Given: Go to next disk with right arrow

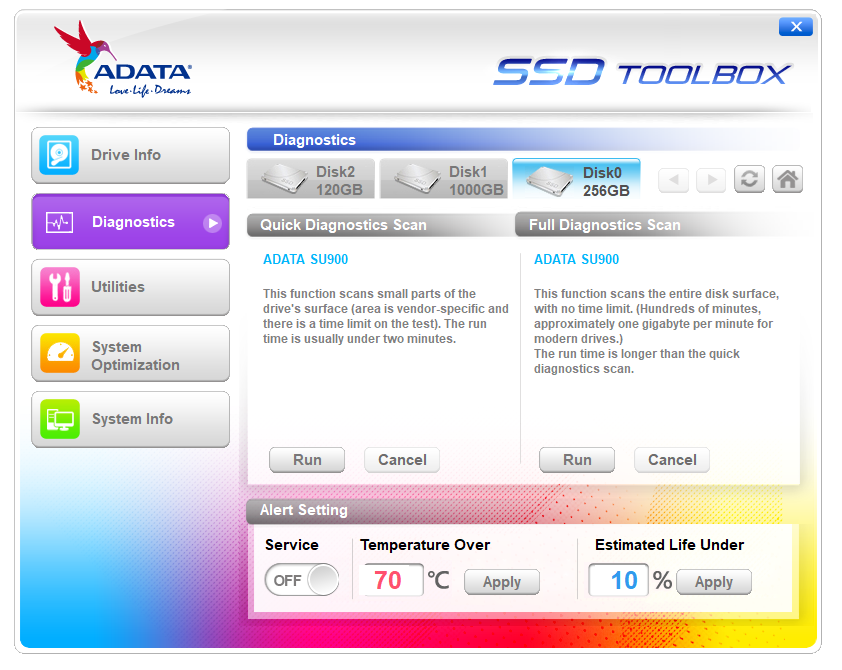Looking at the screenshot, I should [x=711, y=179].
